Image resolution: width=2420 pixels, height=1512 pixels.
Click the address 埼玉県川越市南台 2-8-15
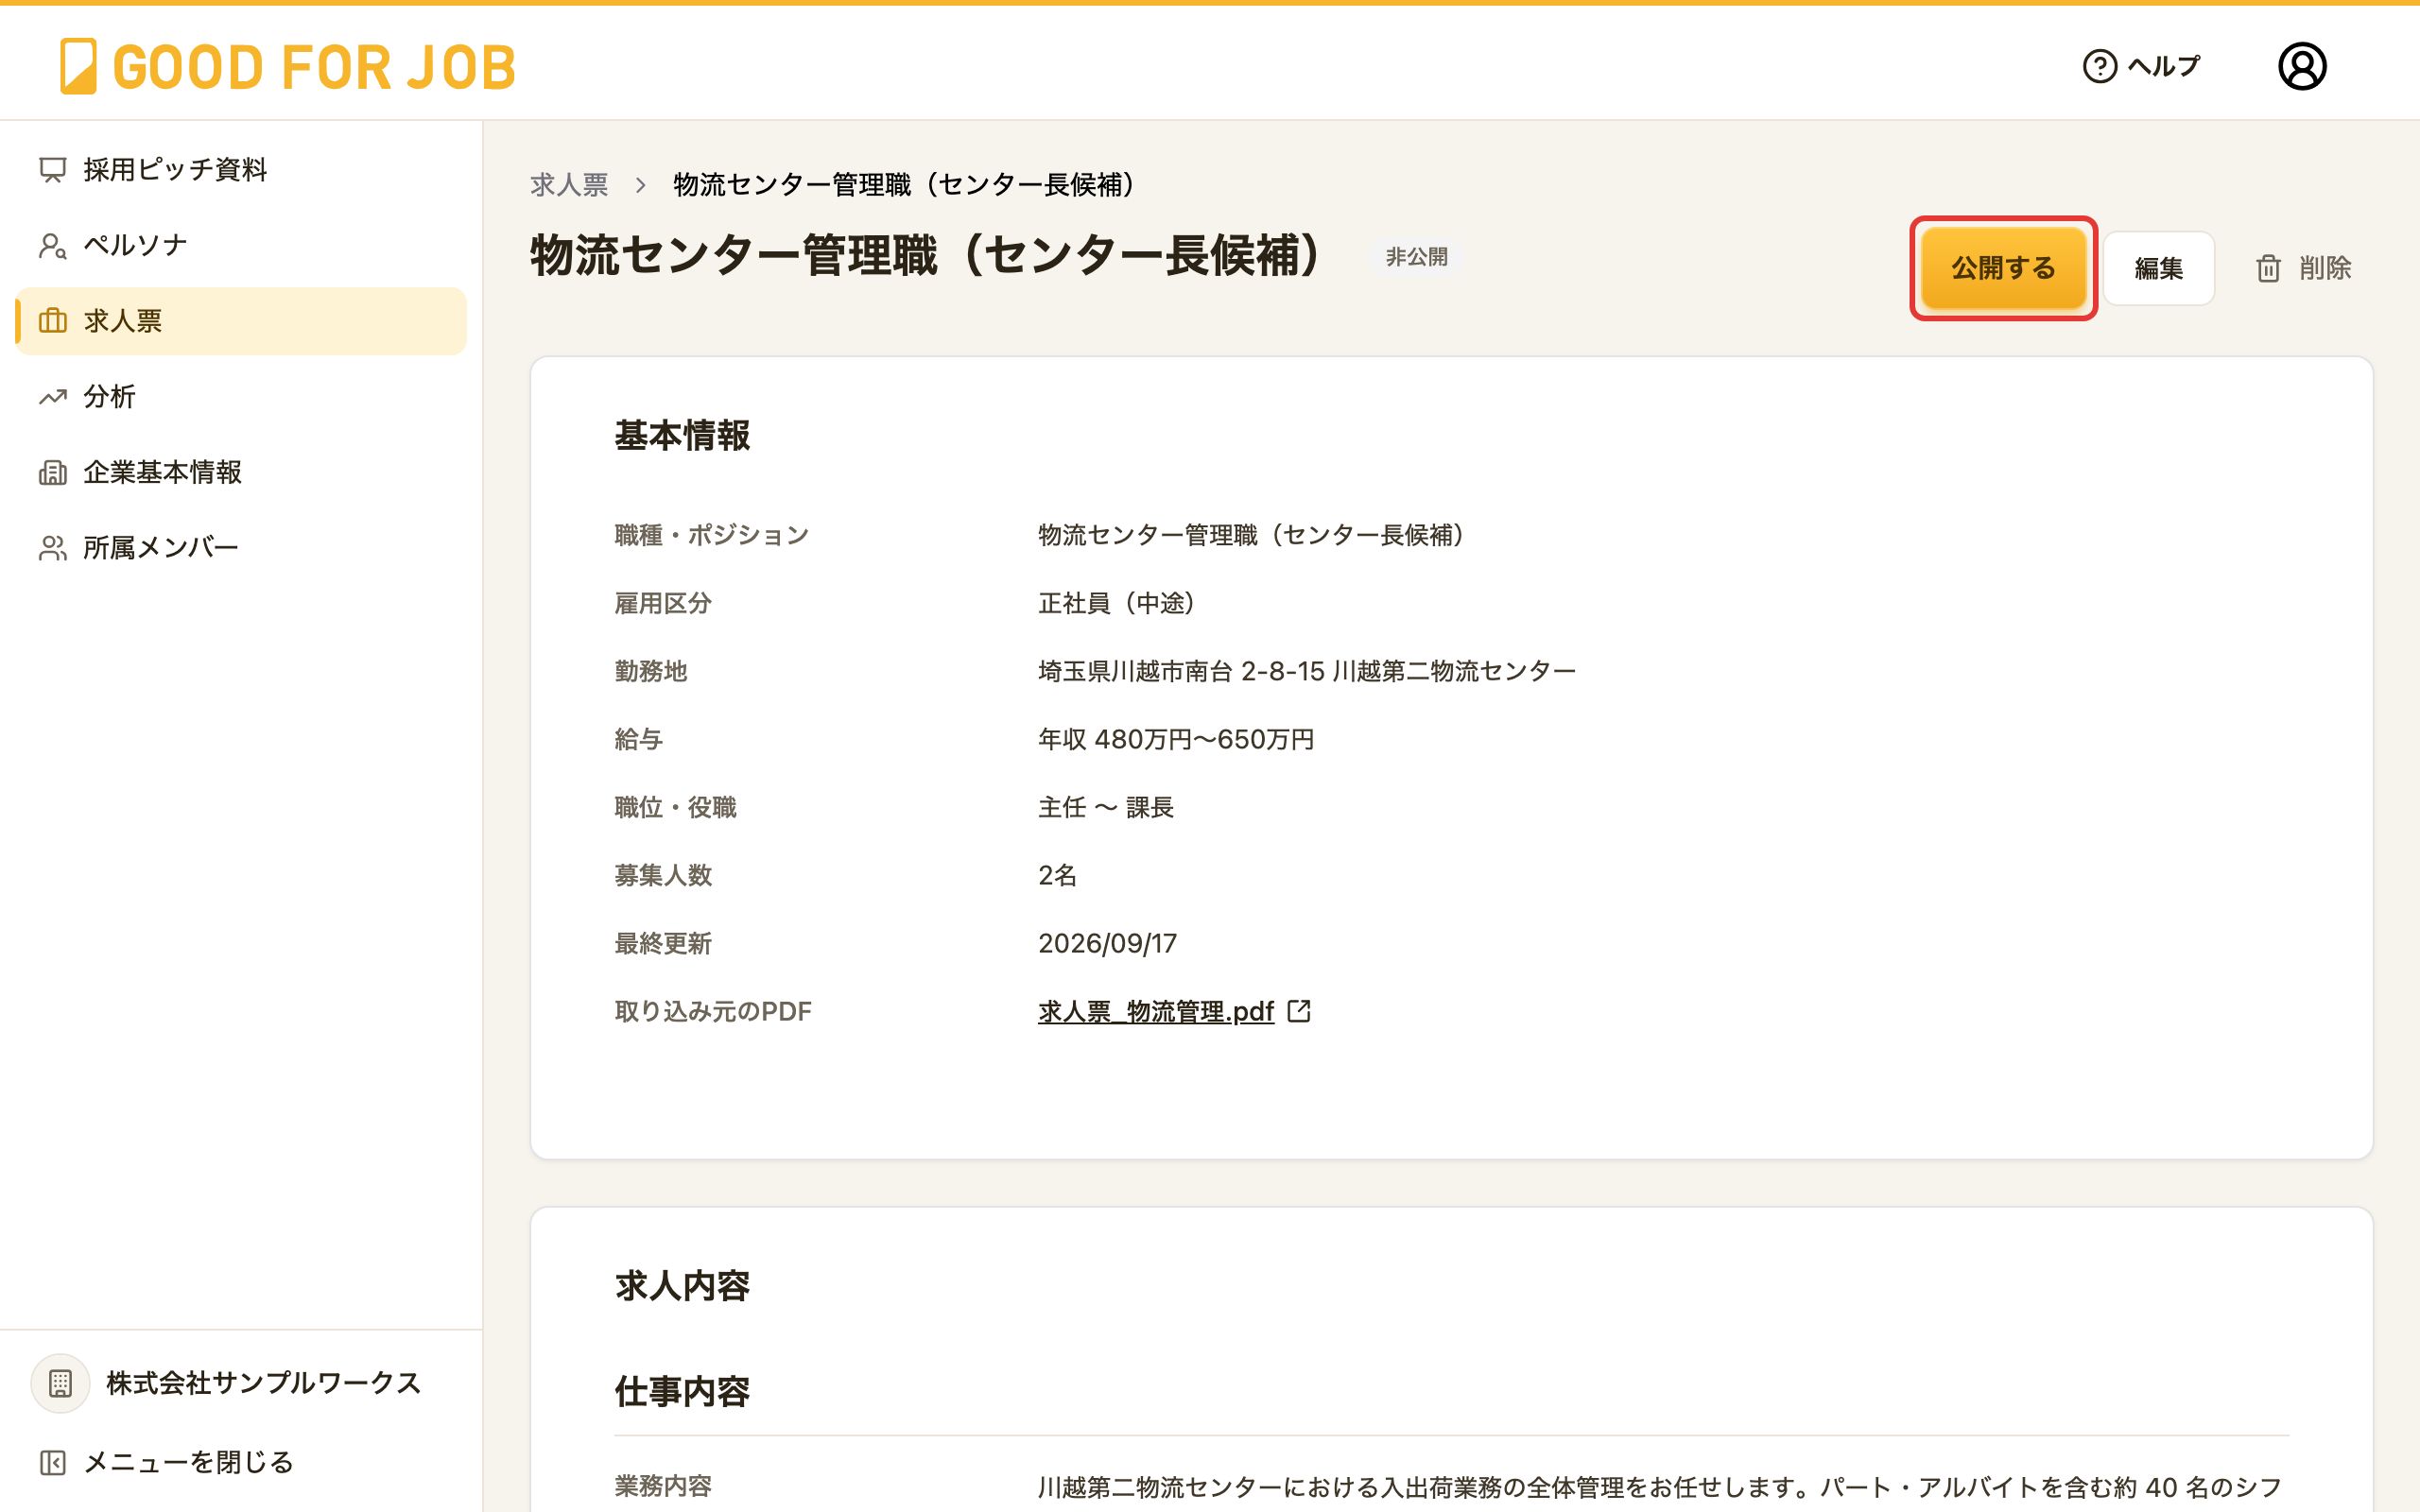click(x=1181, y=671)
